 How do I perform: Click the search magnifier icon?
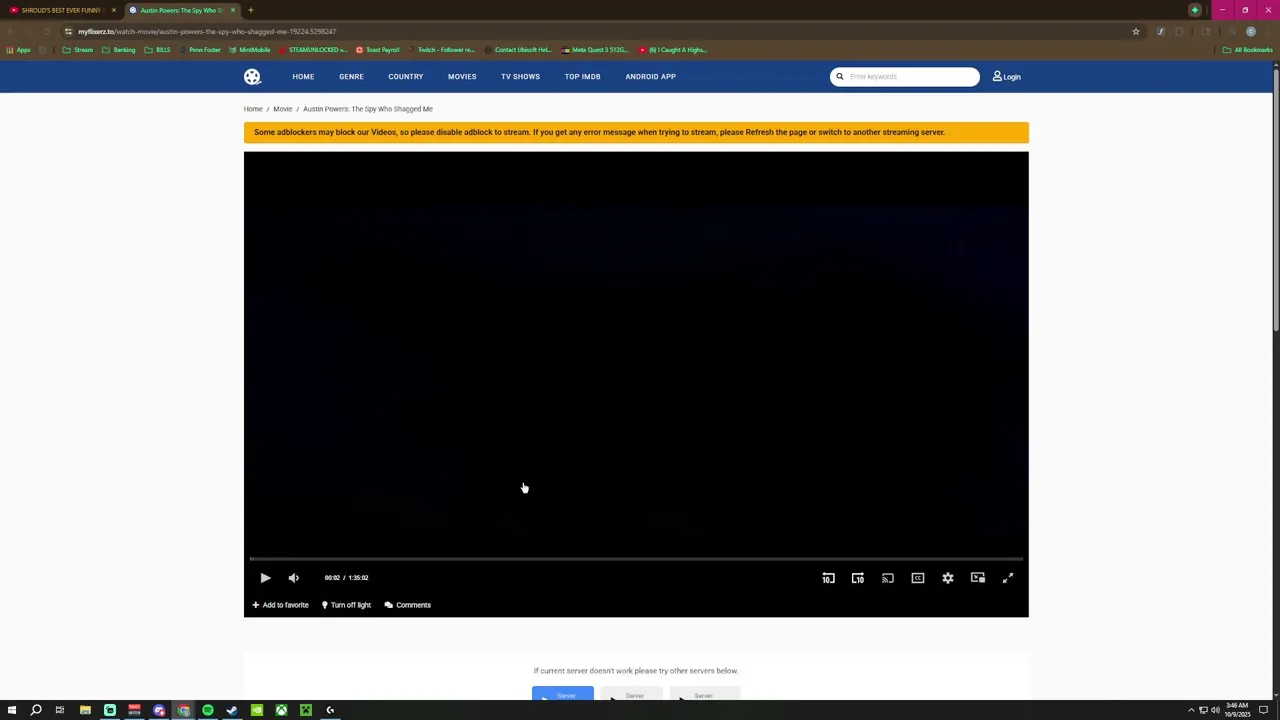pos(840,77)
